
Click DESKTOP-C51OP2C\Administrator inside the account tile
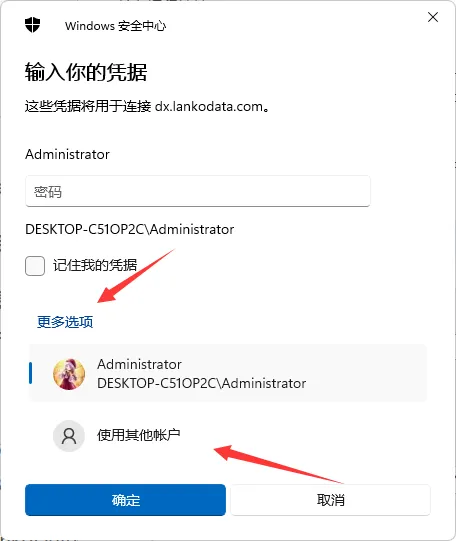point(201,383)
